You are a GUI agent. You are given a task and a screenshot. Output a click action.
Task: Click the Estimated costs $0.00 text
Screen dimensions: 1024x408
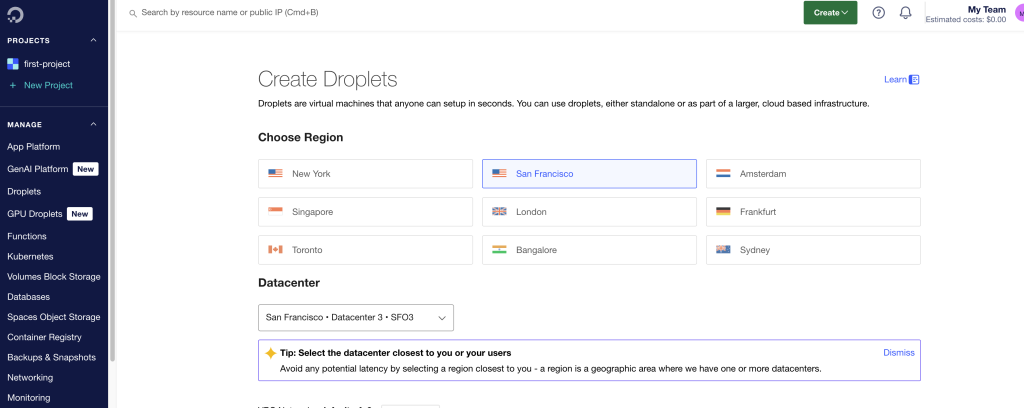(966, 20)
